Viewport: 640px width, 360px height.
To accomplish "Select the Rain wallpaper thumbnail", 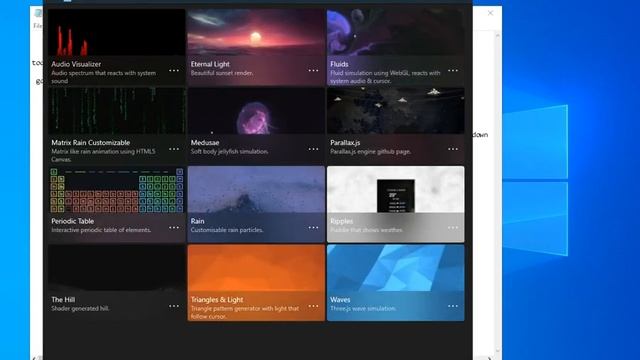I will point(256,190).
